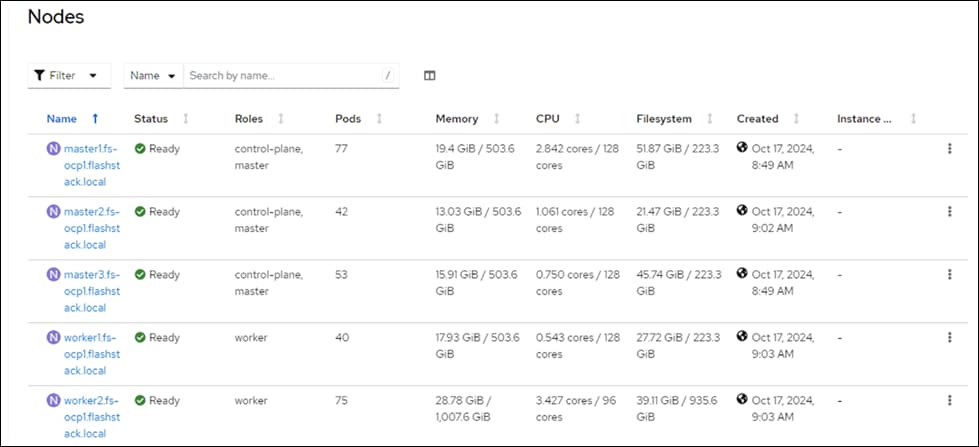Open master1.fs-ocp1.flashstack.local node link
The image size is (979, 447).
tap(92, 165)
